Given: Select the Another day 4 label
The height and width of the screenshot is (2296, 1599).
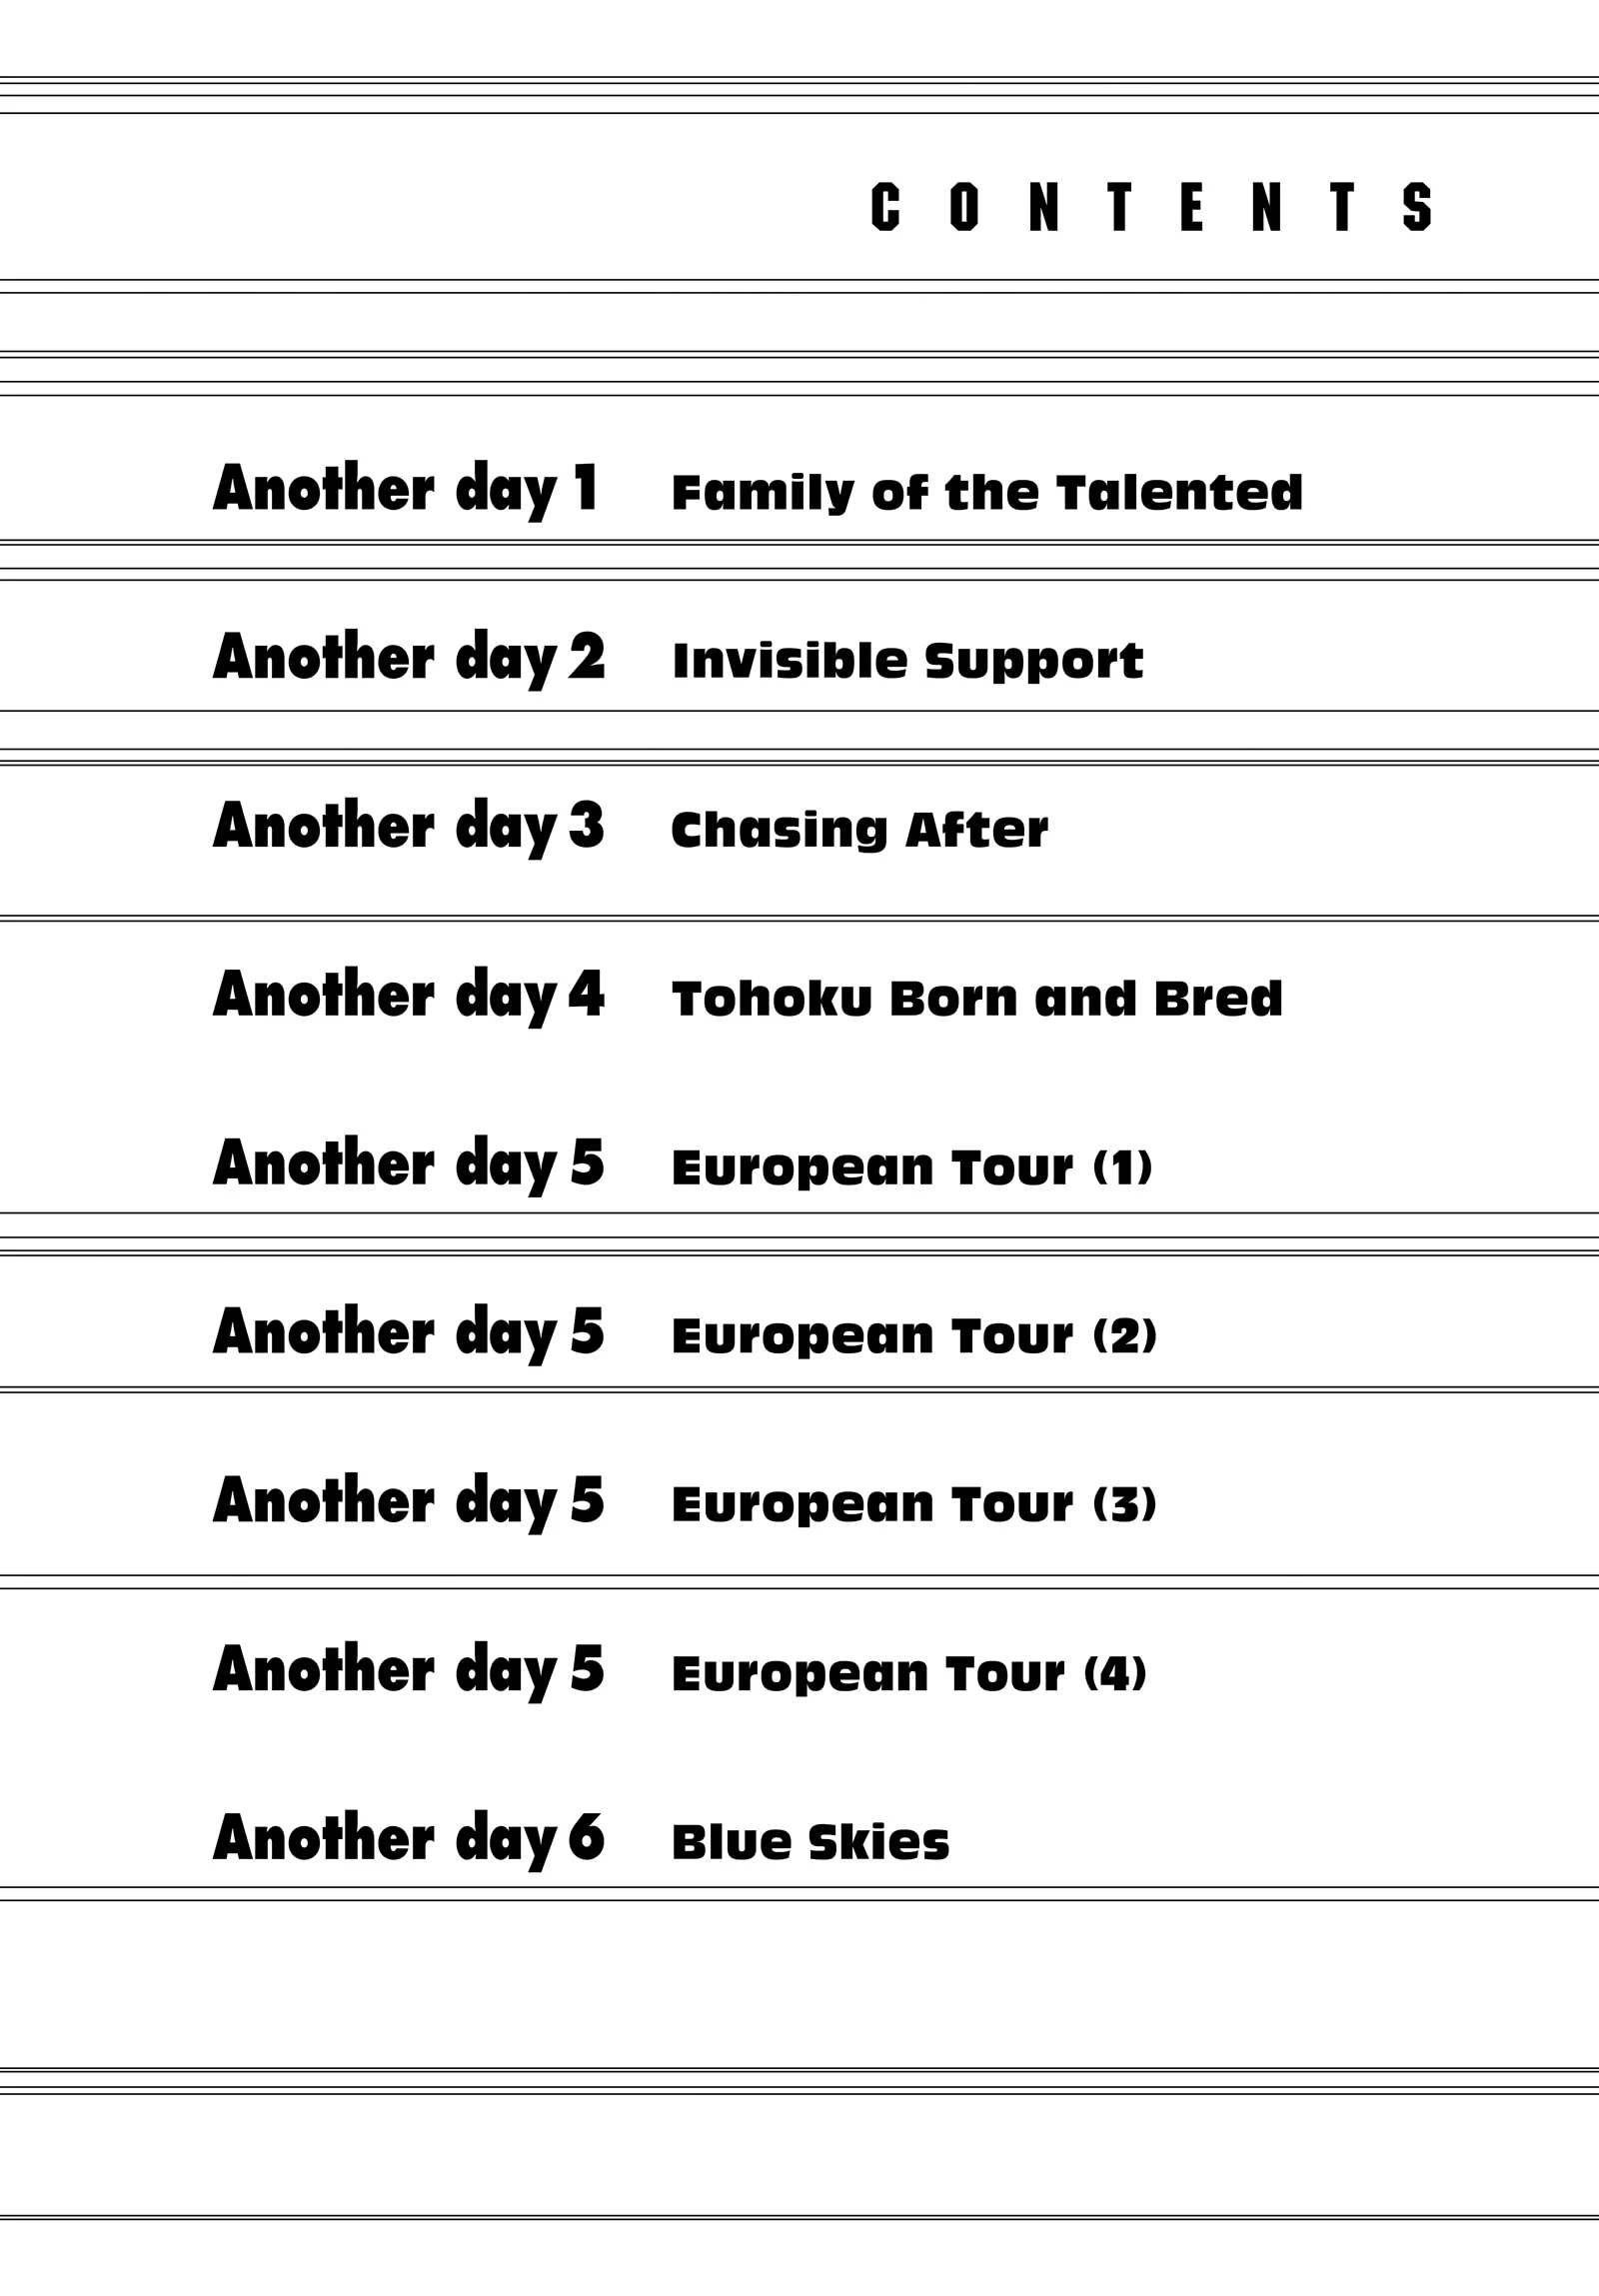Looking at the screenshot, I should coord(409,997).
